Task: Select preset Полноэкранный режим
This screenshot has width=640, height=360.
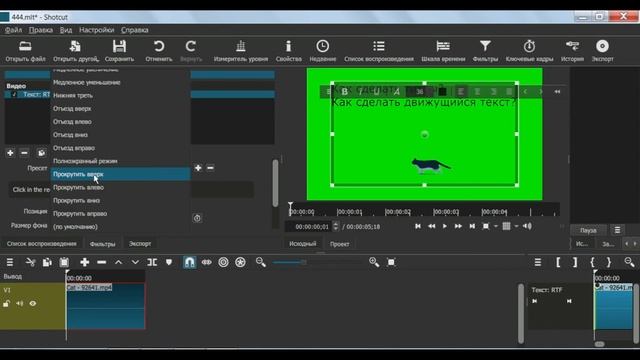Action: (120, 161)
